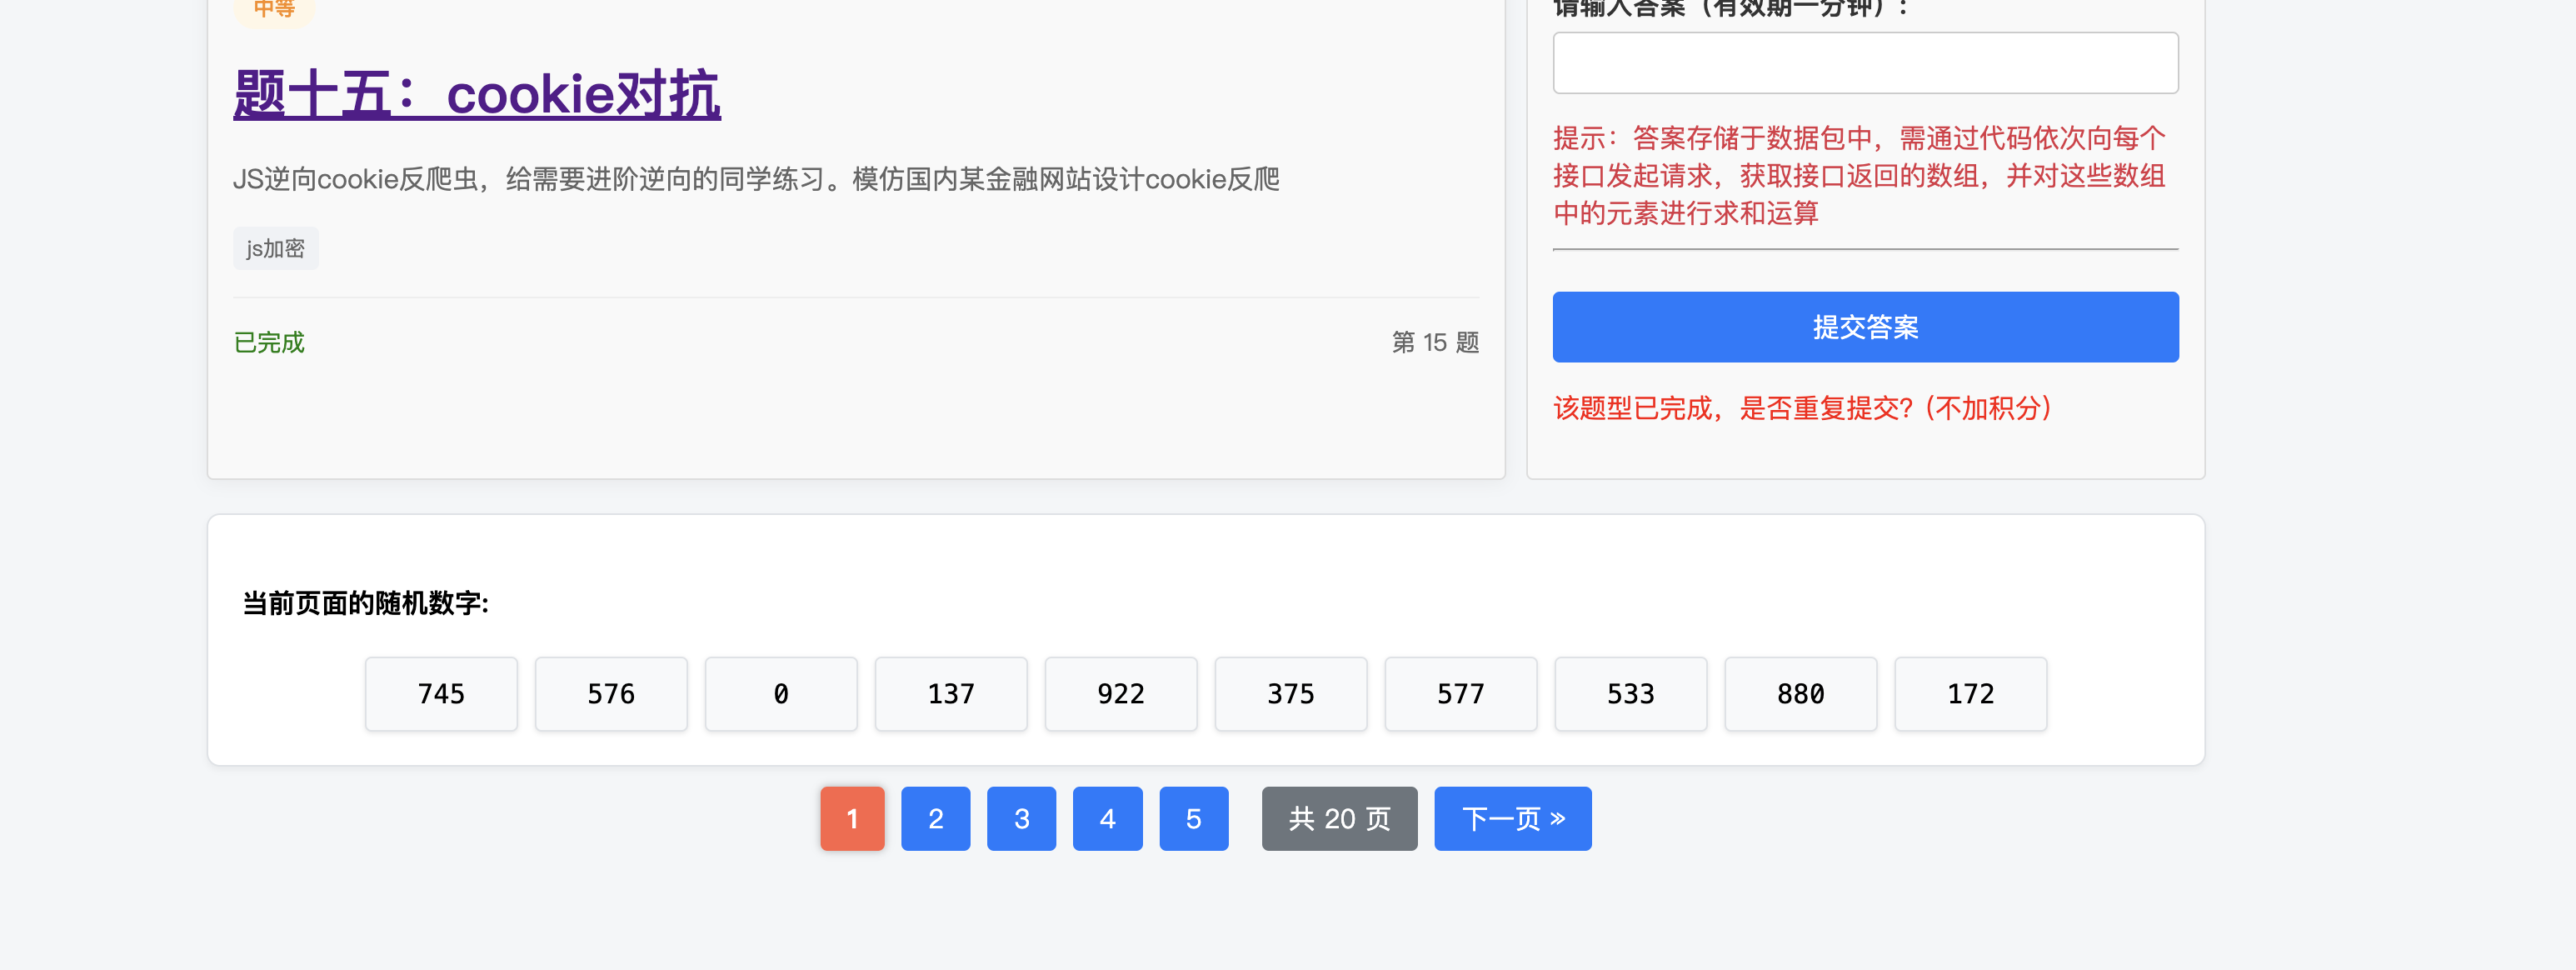The height and width of the screenshot is (970, 2576).
Task: Select the random number box 922
Action: (1121, 694)
